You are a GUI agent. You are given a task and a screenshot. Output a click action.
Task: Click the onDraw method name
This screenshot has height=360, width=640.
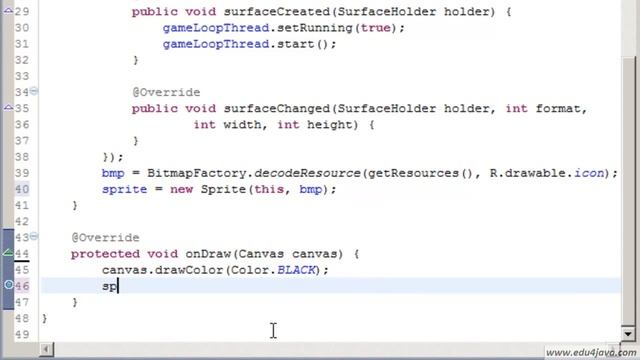(209, 254)
